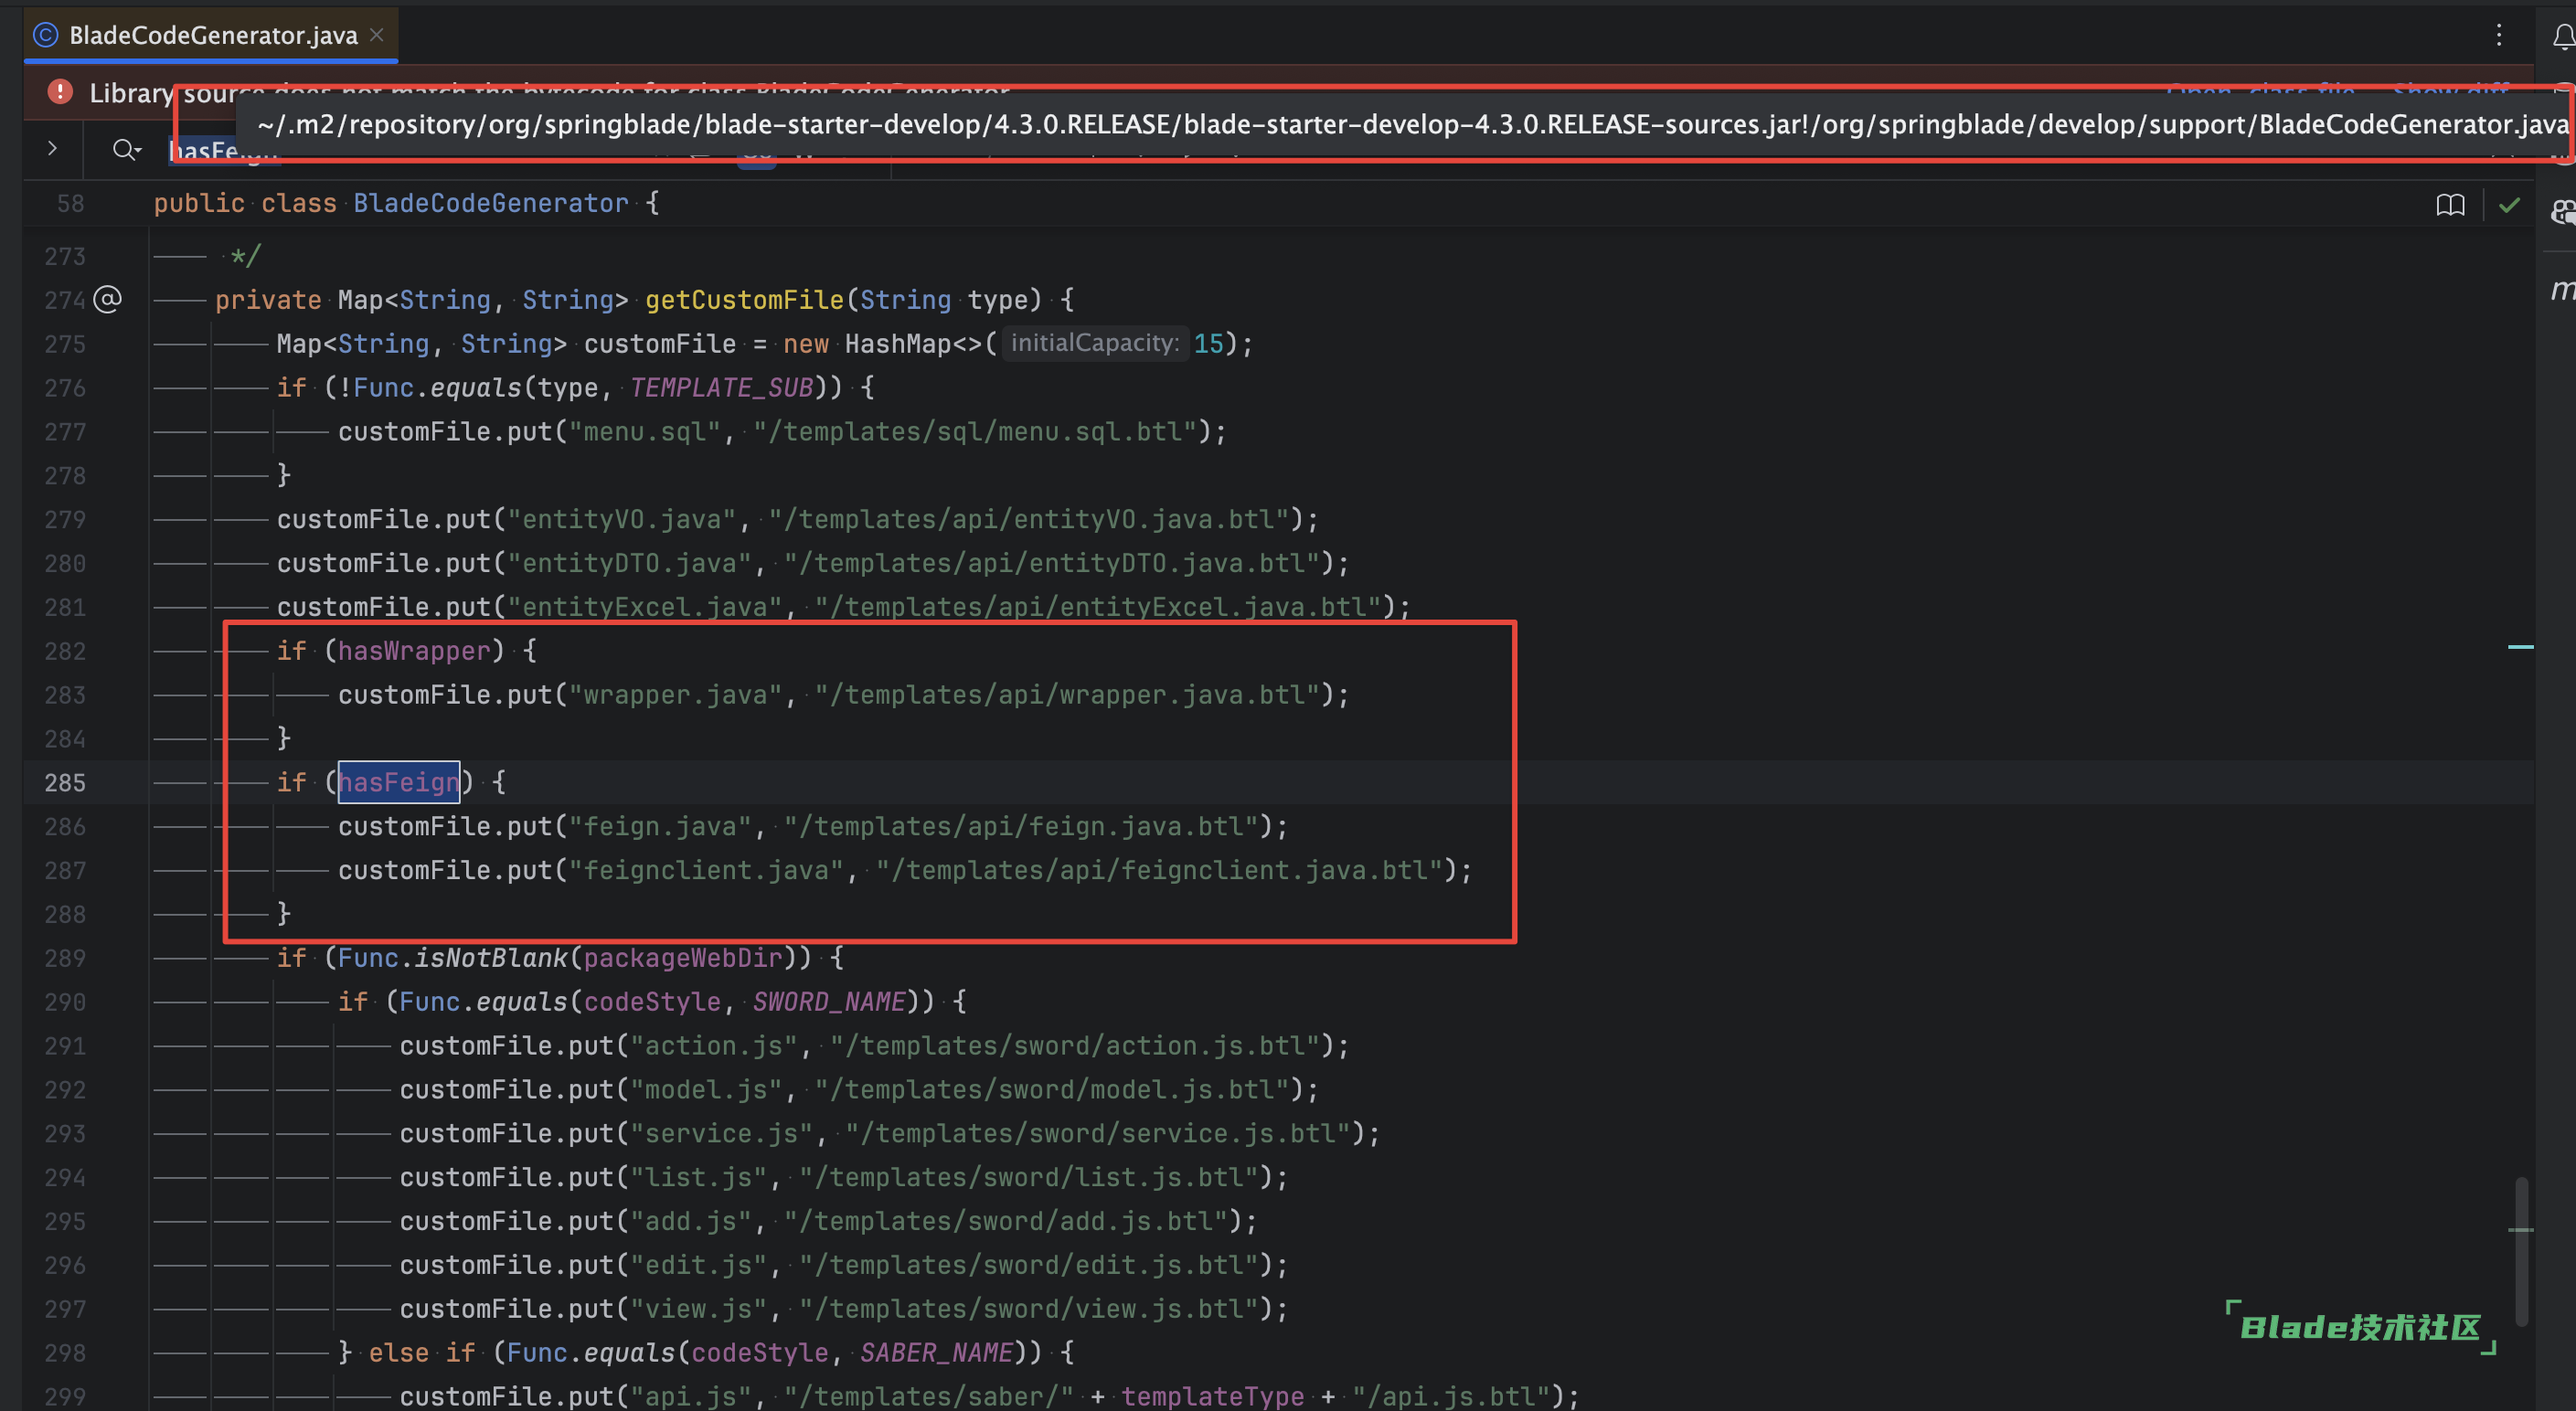Click the "add.js" string
Viewport: 2576px width, 1411px height.
point(691,1222)
